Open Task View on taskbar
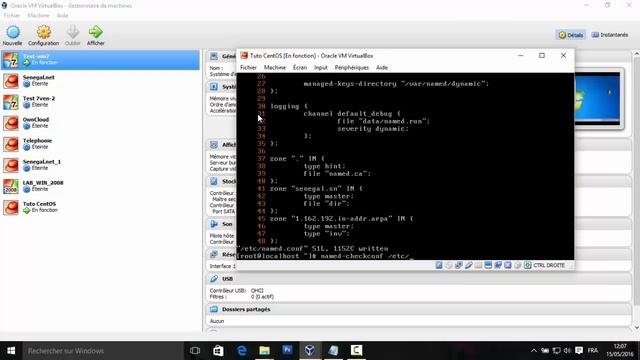The width and height of the screenshot is (640, 360). click(x=195, y=351)
